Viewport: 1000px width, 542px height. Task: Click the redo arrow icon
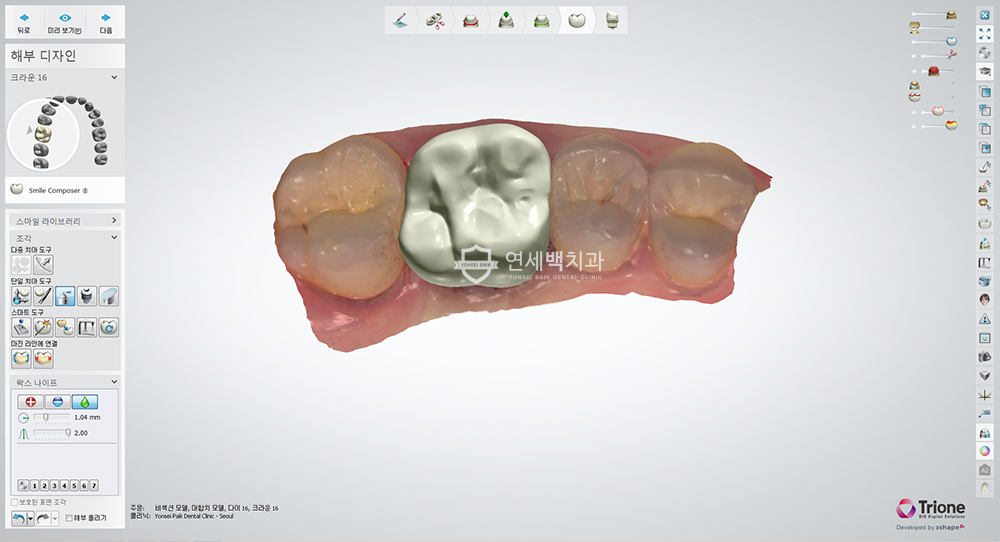tap(43, 518)
